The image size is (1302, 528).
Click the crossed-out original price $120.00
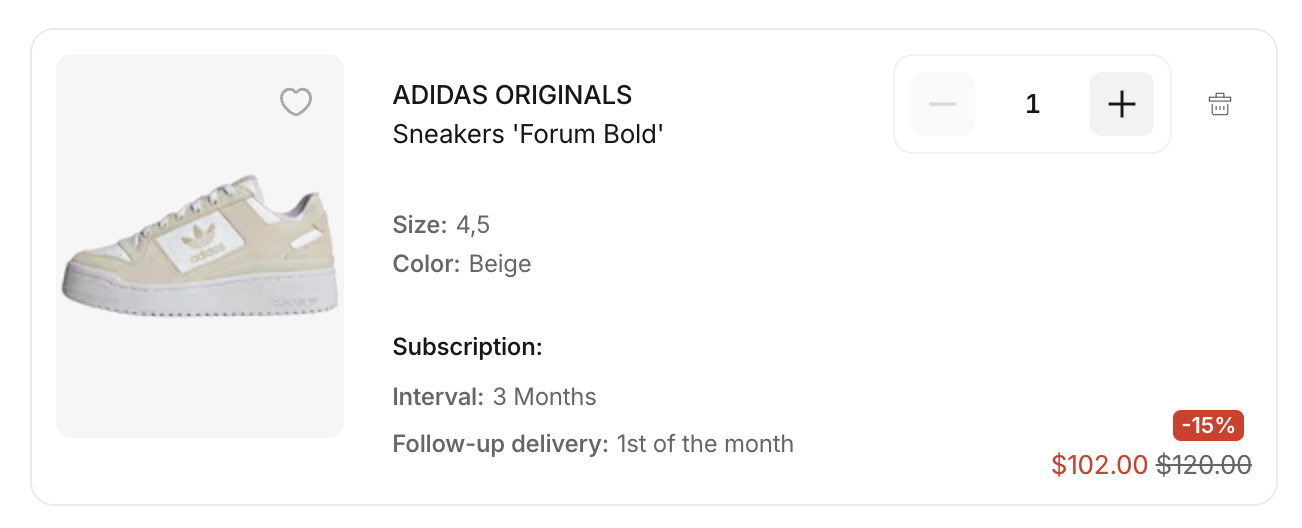pyautogui.click(x=1204, y=465)
